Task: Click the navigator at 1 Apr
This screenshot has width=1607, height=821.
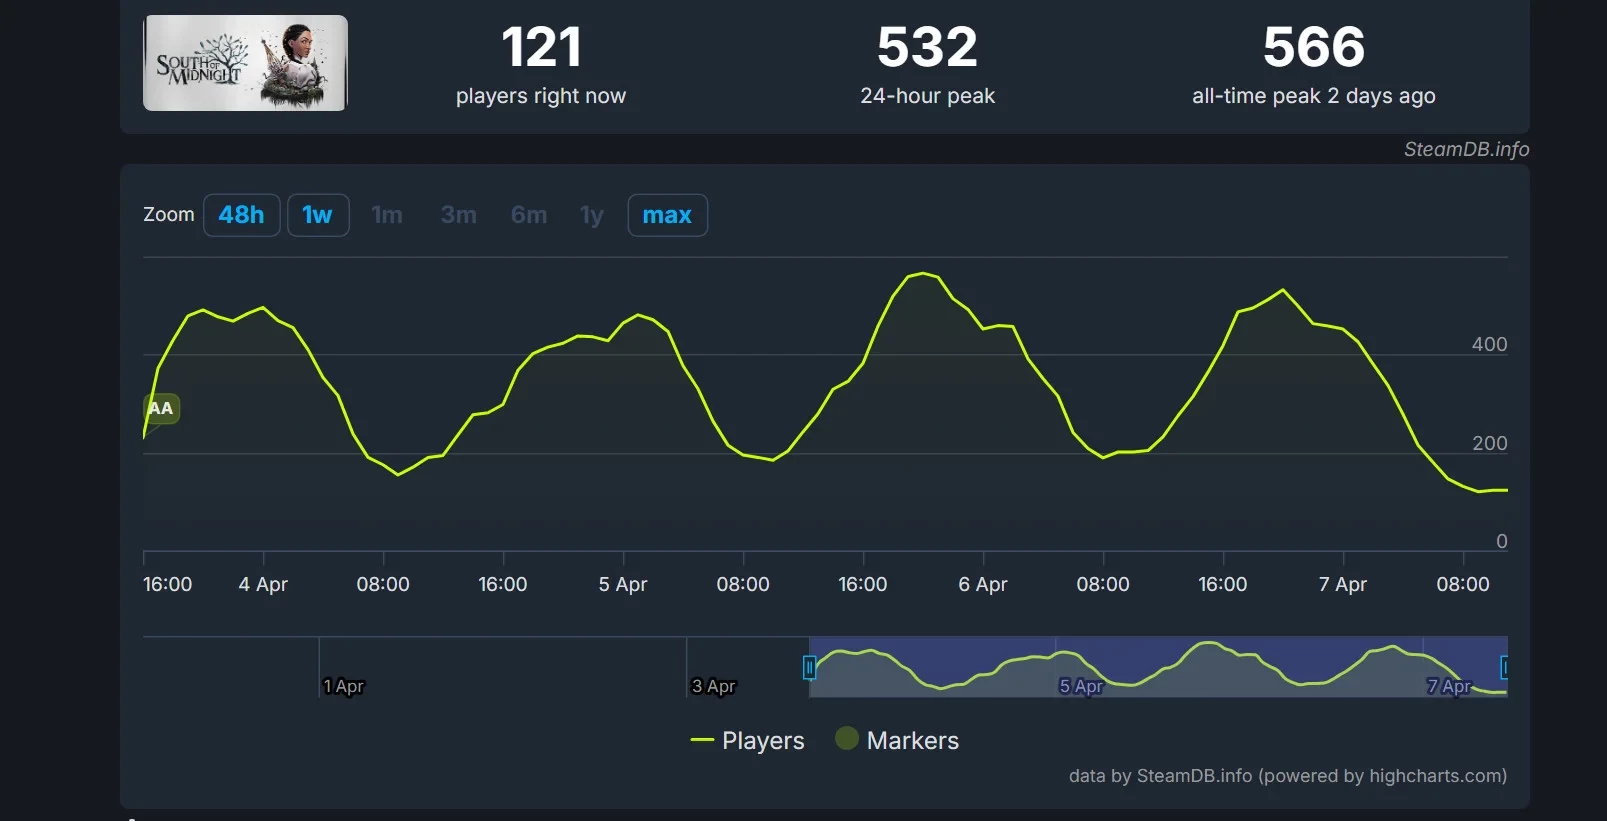Action: (343, 686)
